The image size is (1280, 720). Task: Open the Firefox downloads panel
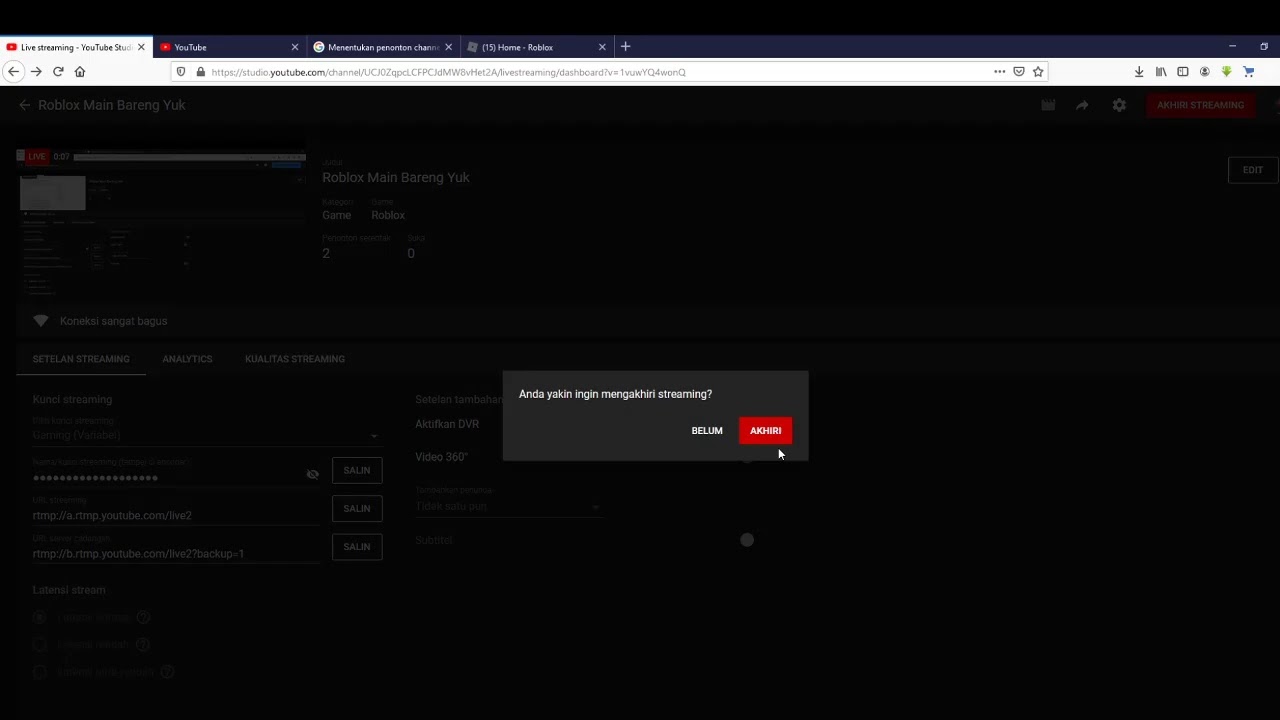pos(1139,72)
